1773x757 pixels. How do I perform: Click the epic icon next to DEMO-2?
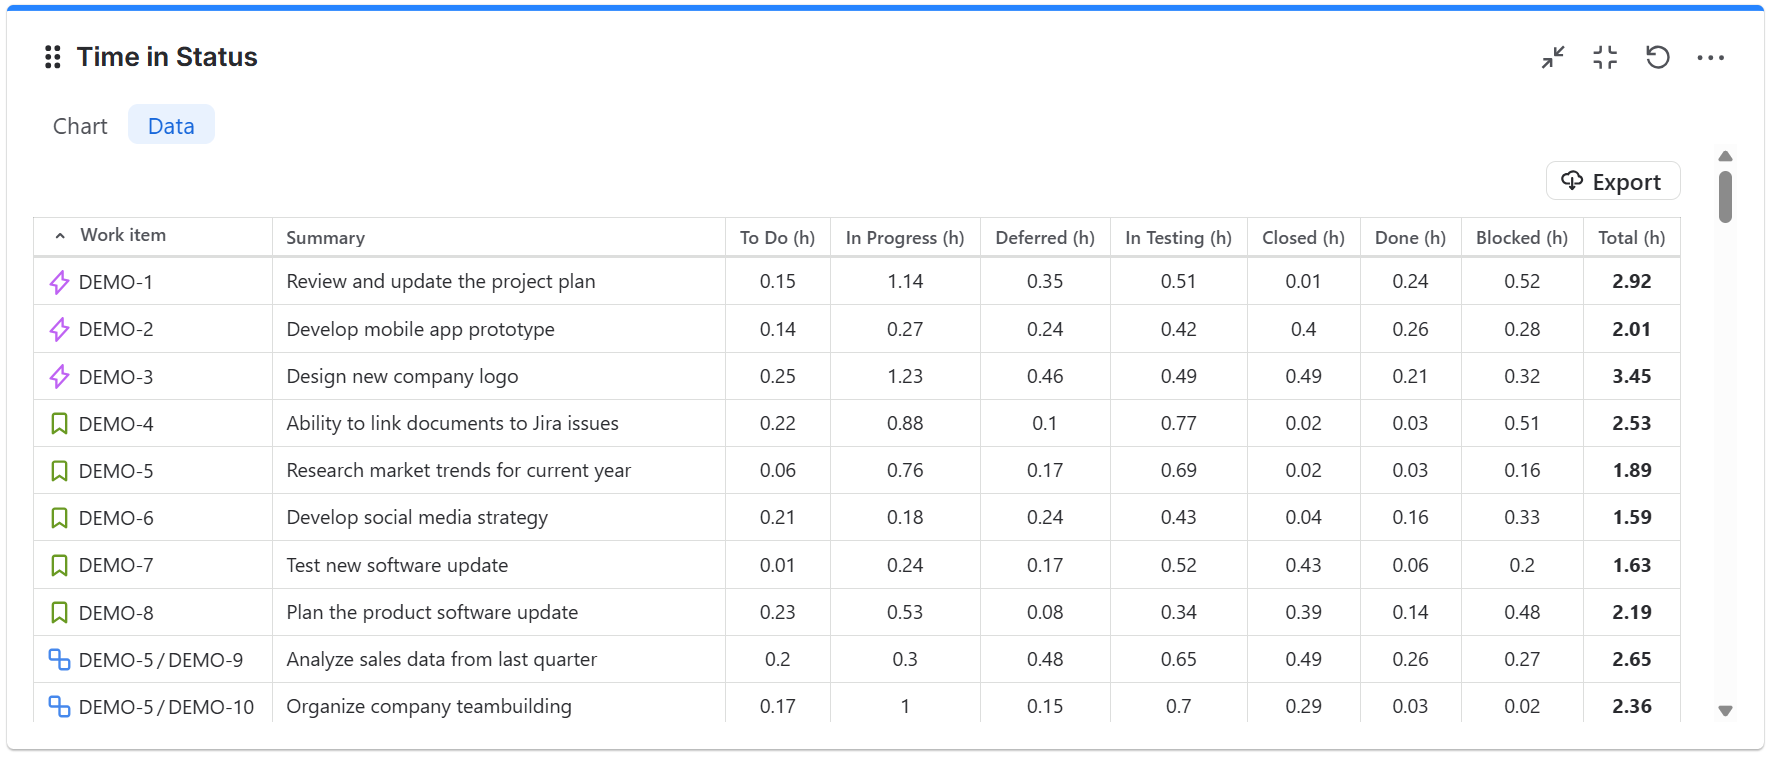(59, 329)
